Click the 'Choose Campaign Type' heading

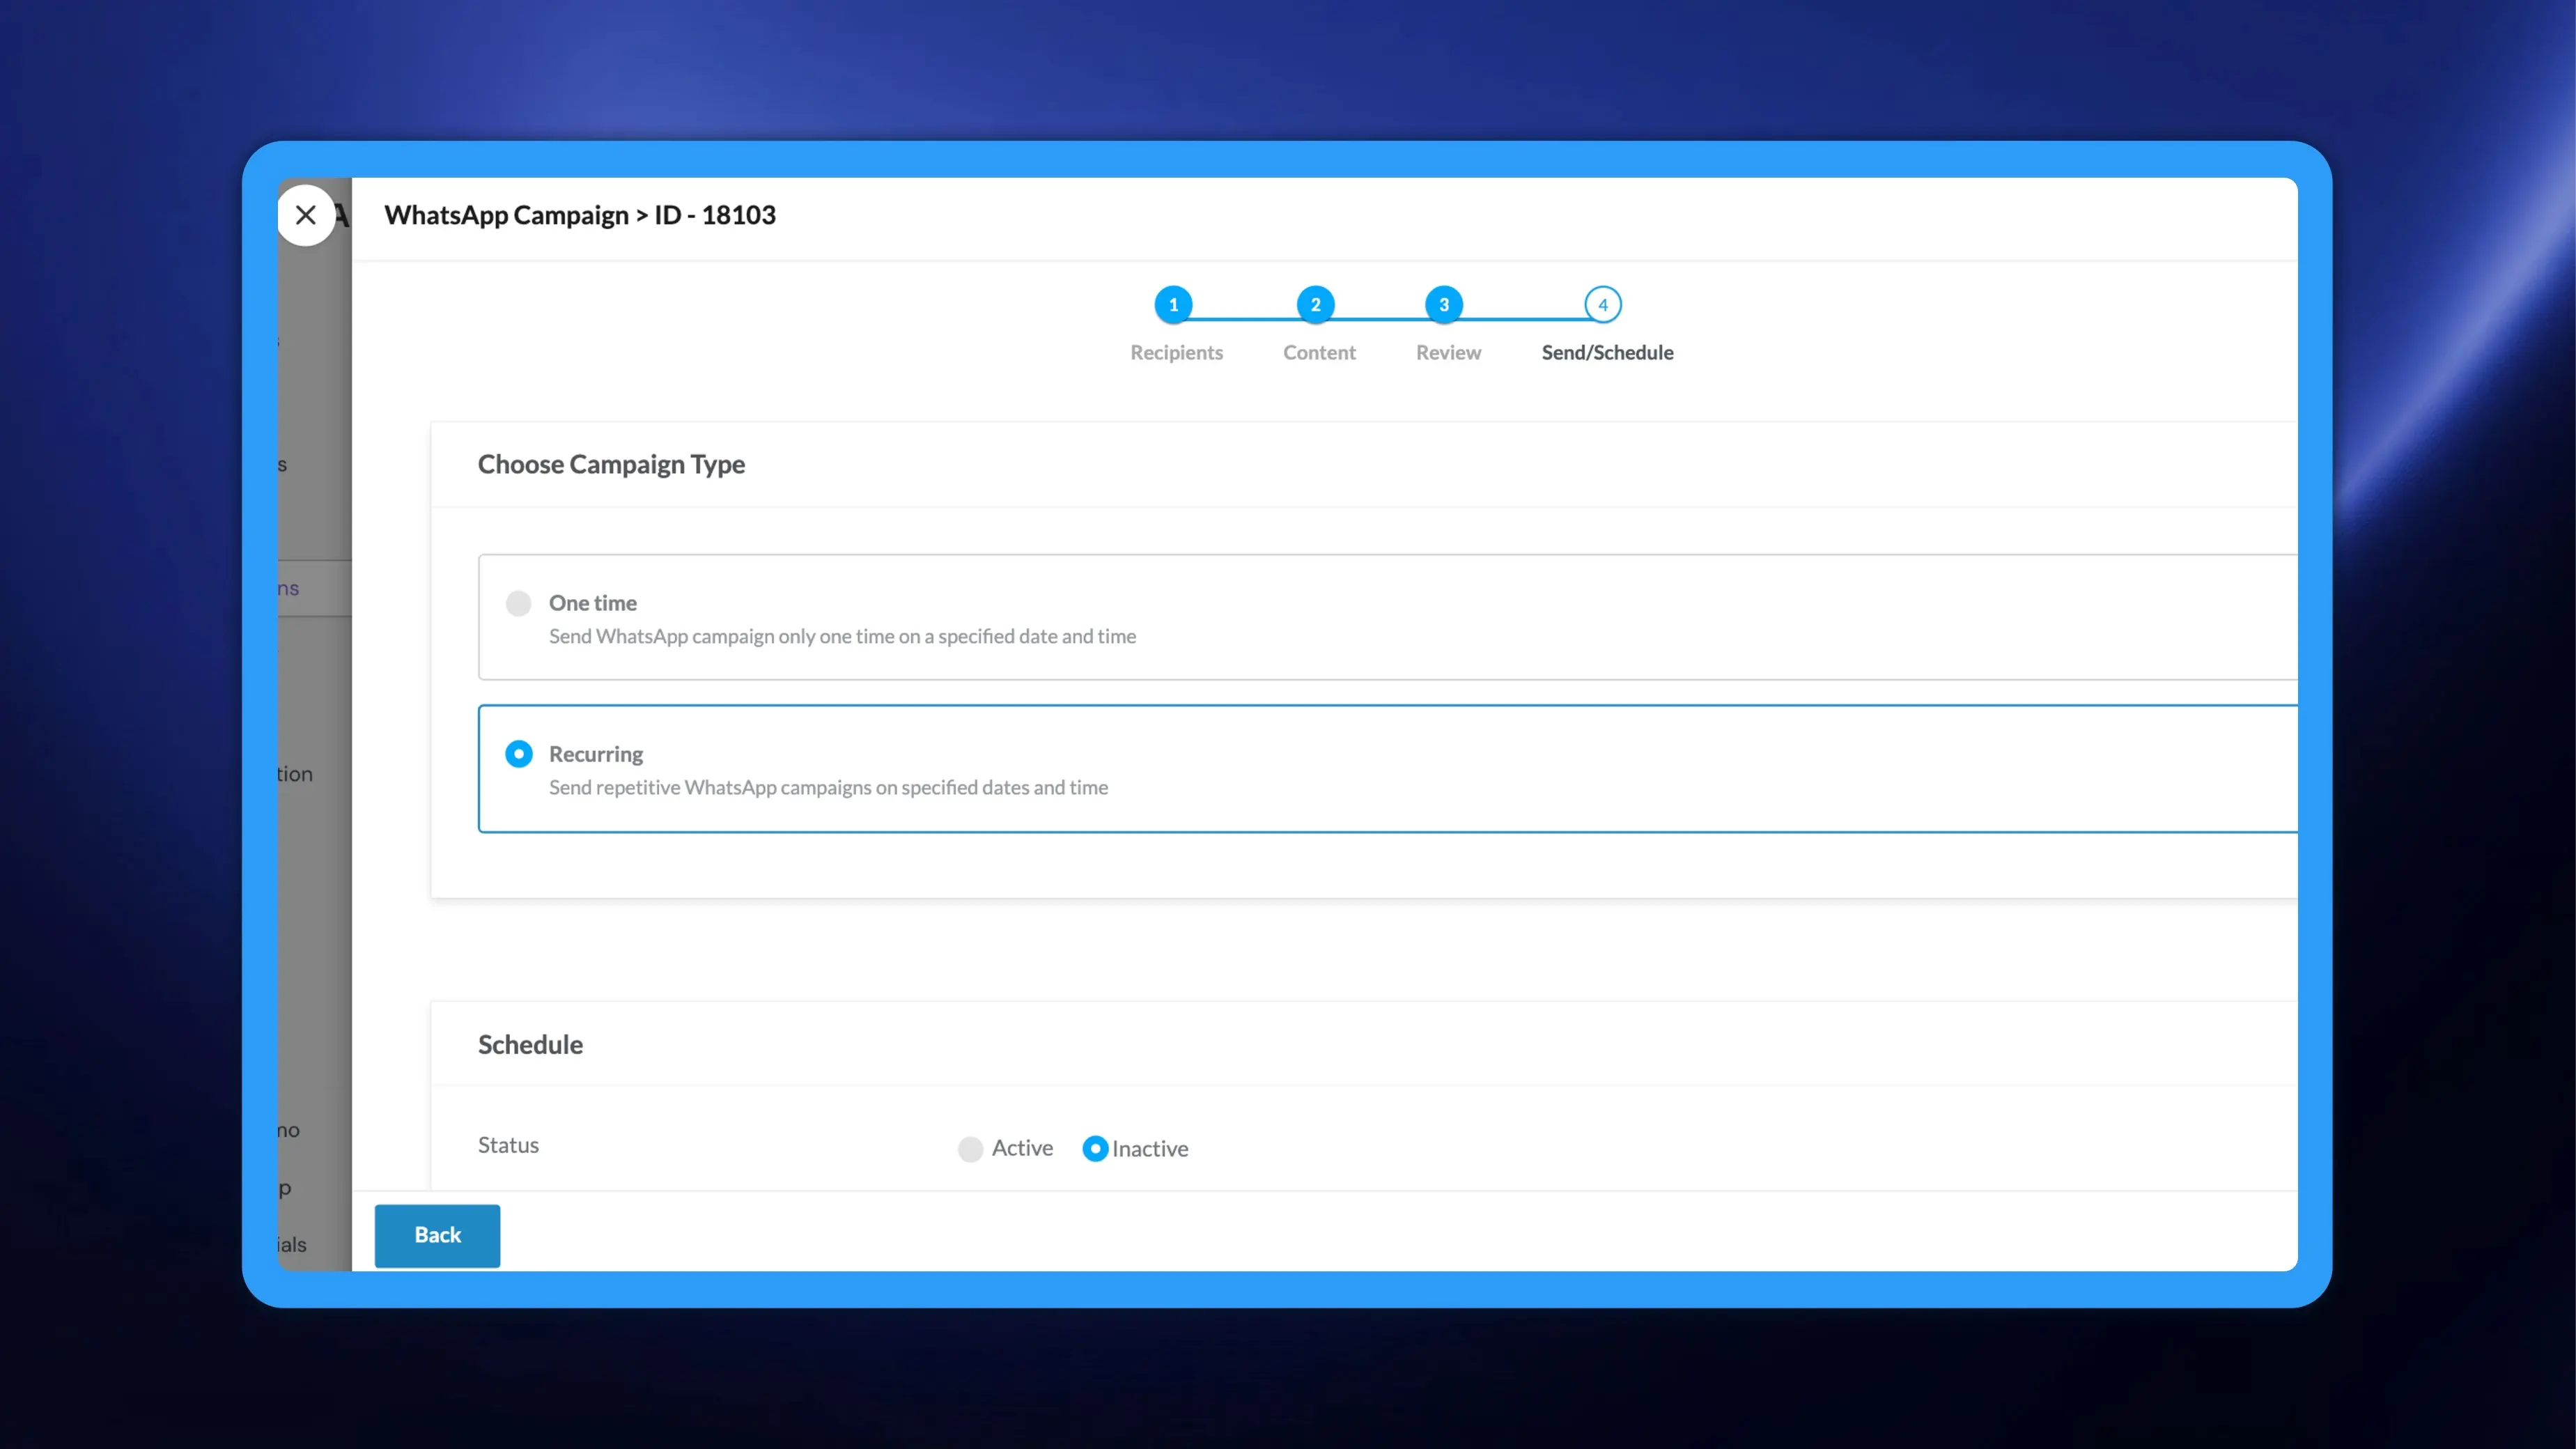[611, 464]
